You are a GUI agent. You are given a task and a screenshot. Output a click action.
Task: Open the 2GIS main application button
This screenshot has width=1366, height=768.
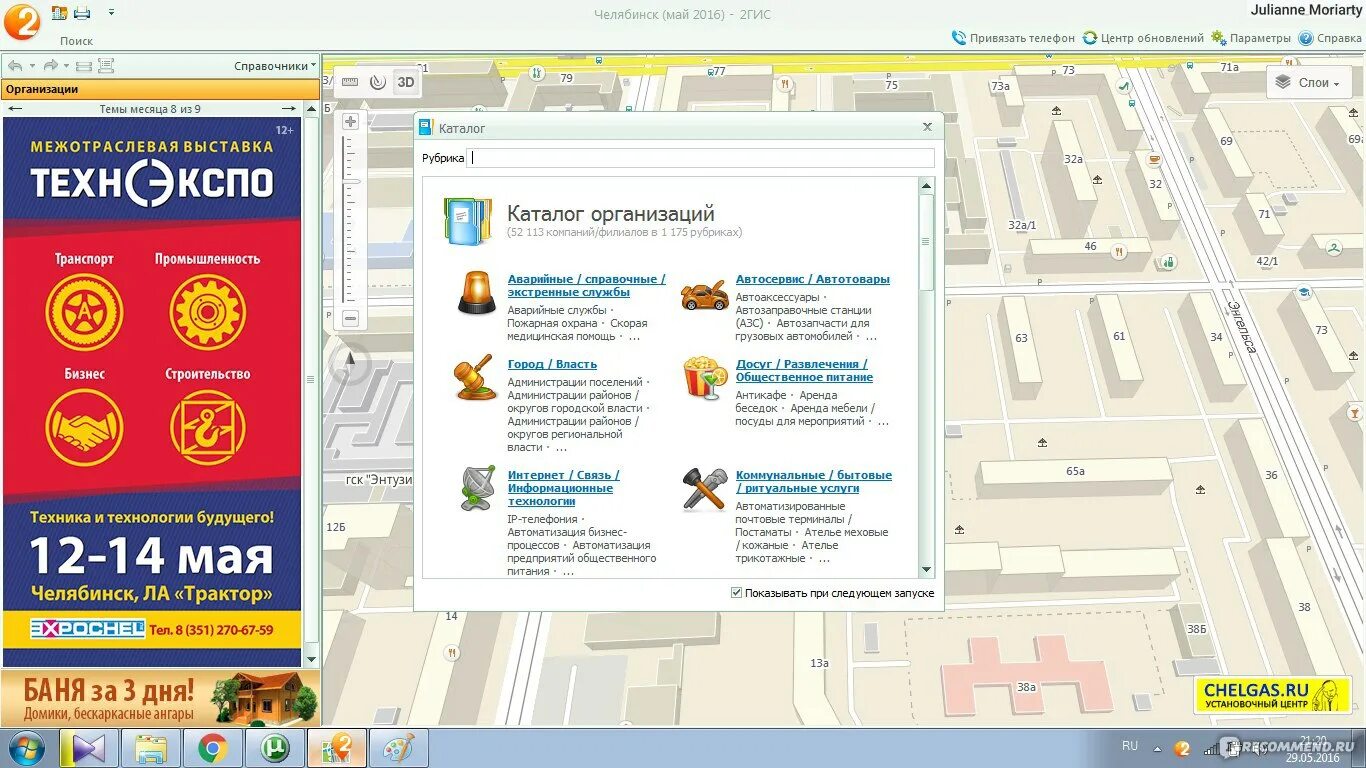21,21
